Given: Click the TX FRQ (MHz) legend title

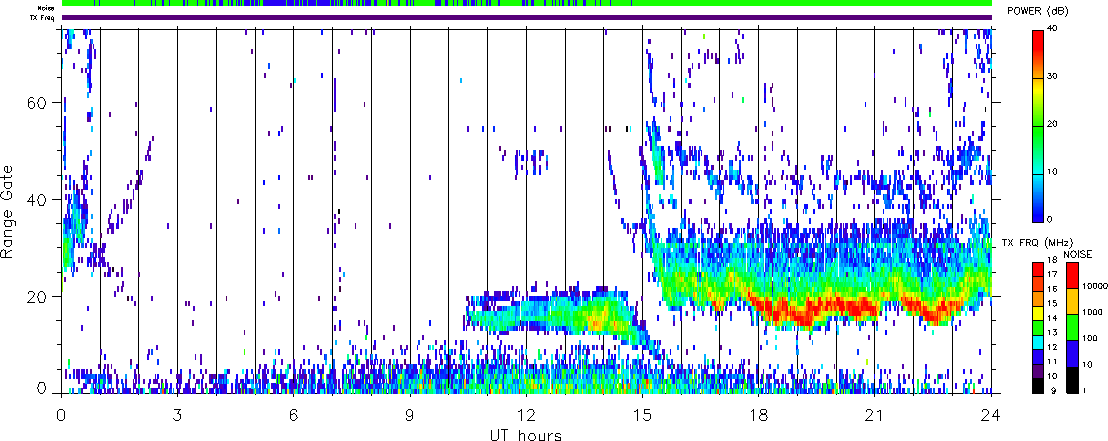Looking at the screenshot, I should pyautogui.click(x=1037, y=242).
